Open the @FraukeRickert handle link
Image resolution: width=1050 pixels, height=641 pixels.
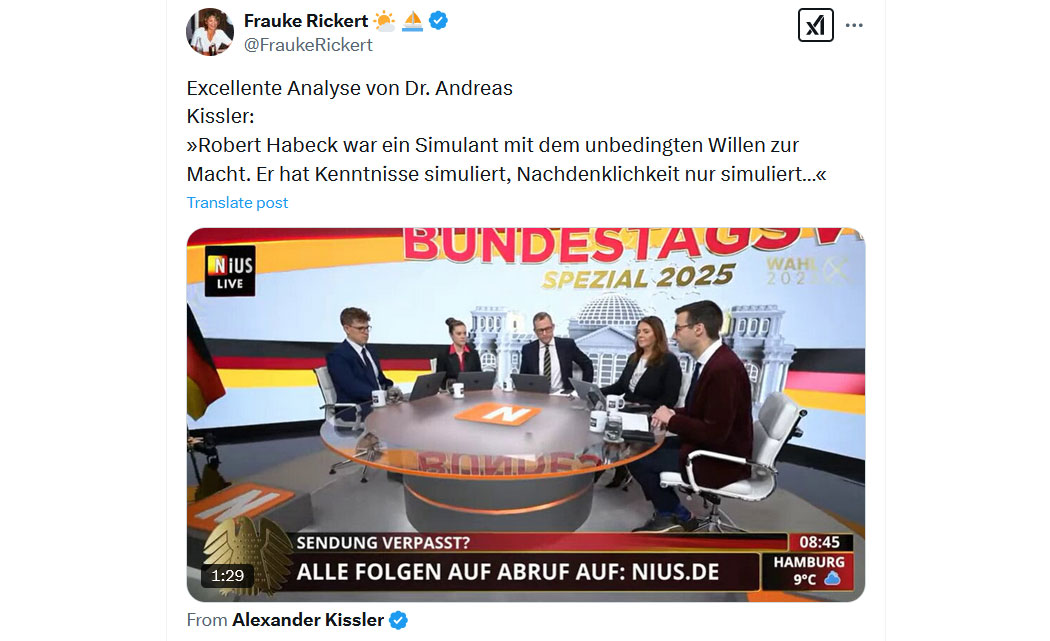coord(308,45)
